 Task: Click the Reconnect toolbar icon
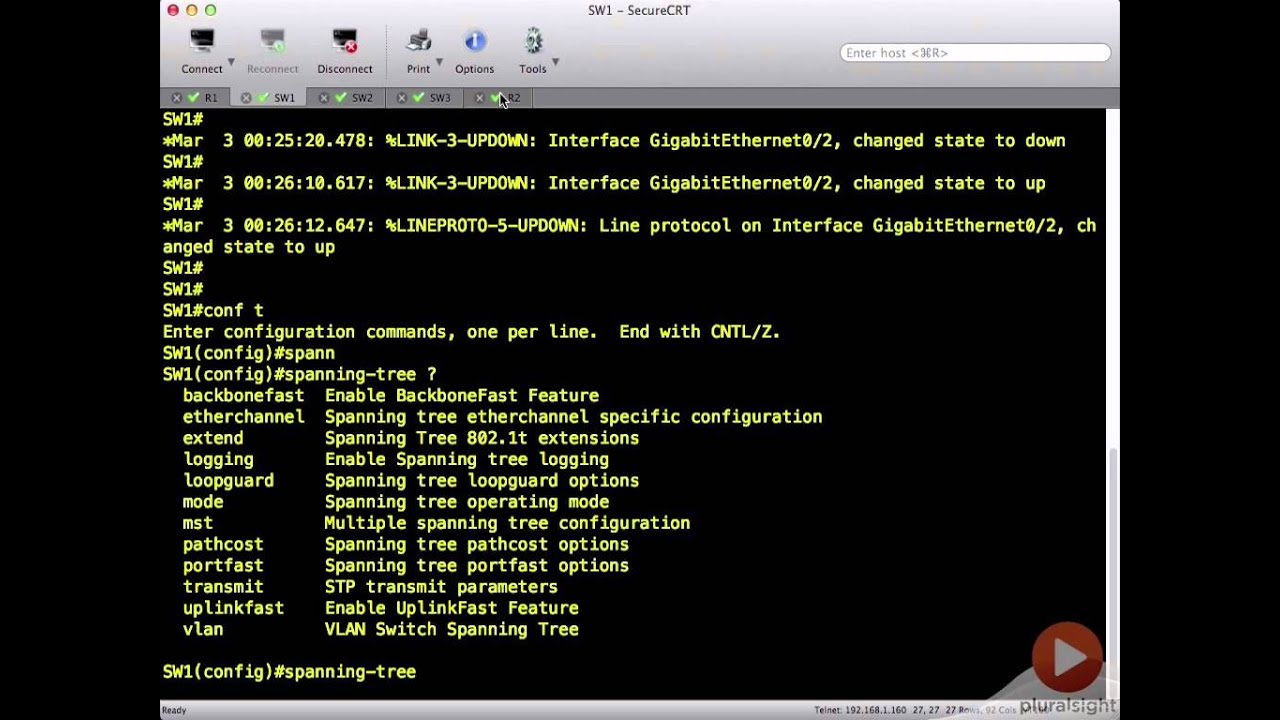272,41
